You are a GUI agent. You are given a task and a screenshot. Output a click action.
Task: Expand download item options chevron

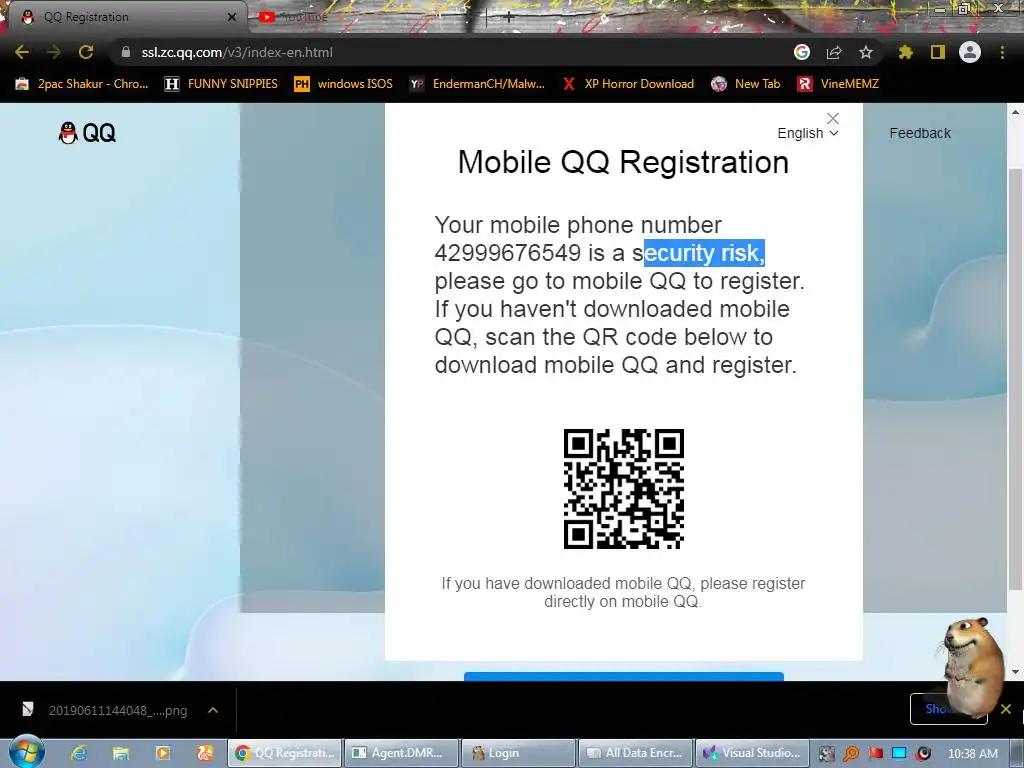tap(213, 710)
